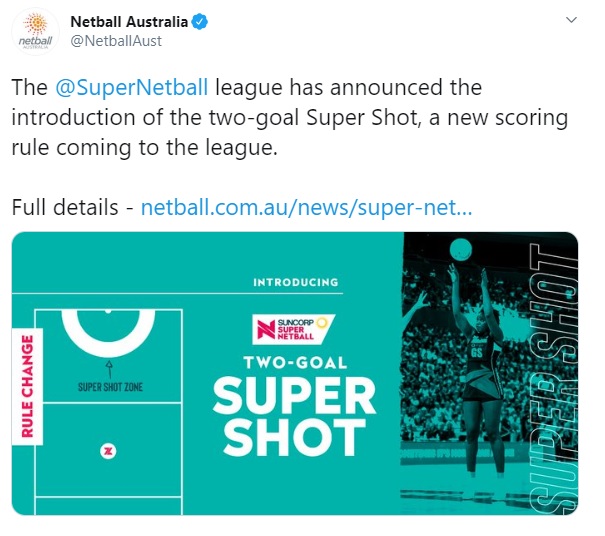
Task: Open the tweet options chevron menu
Action: (571, 20)
